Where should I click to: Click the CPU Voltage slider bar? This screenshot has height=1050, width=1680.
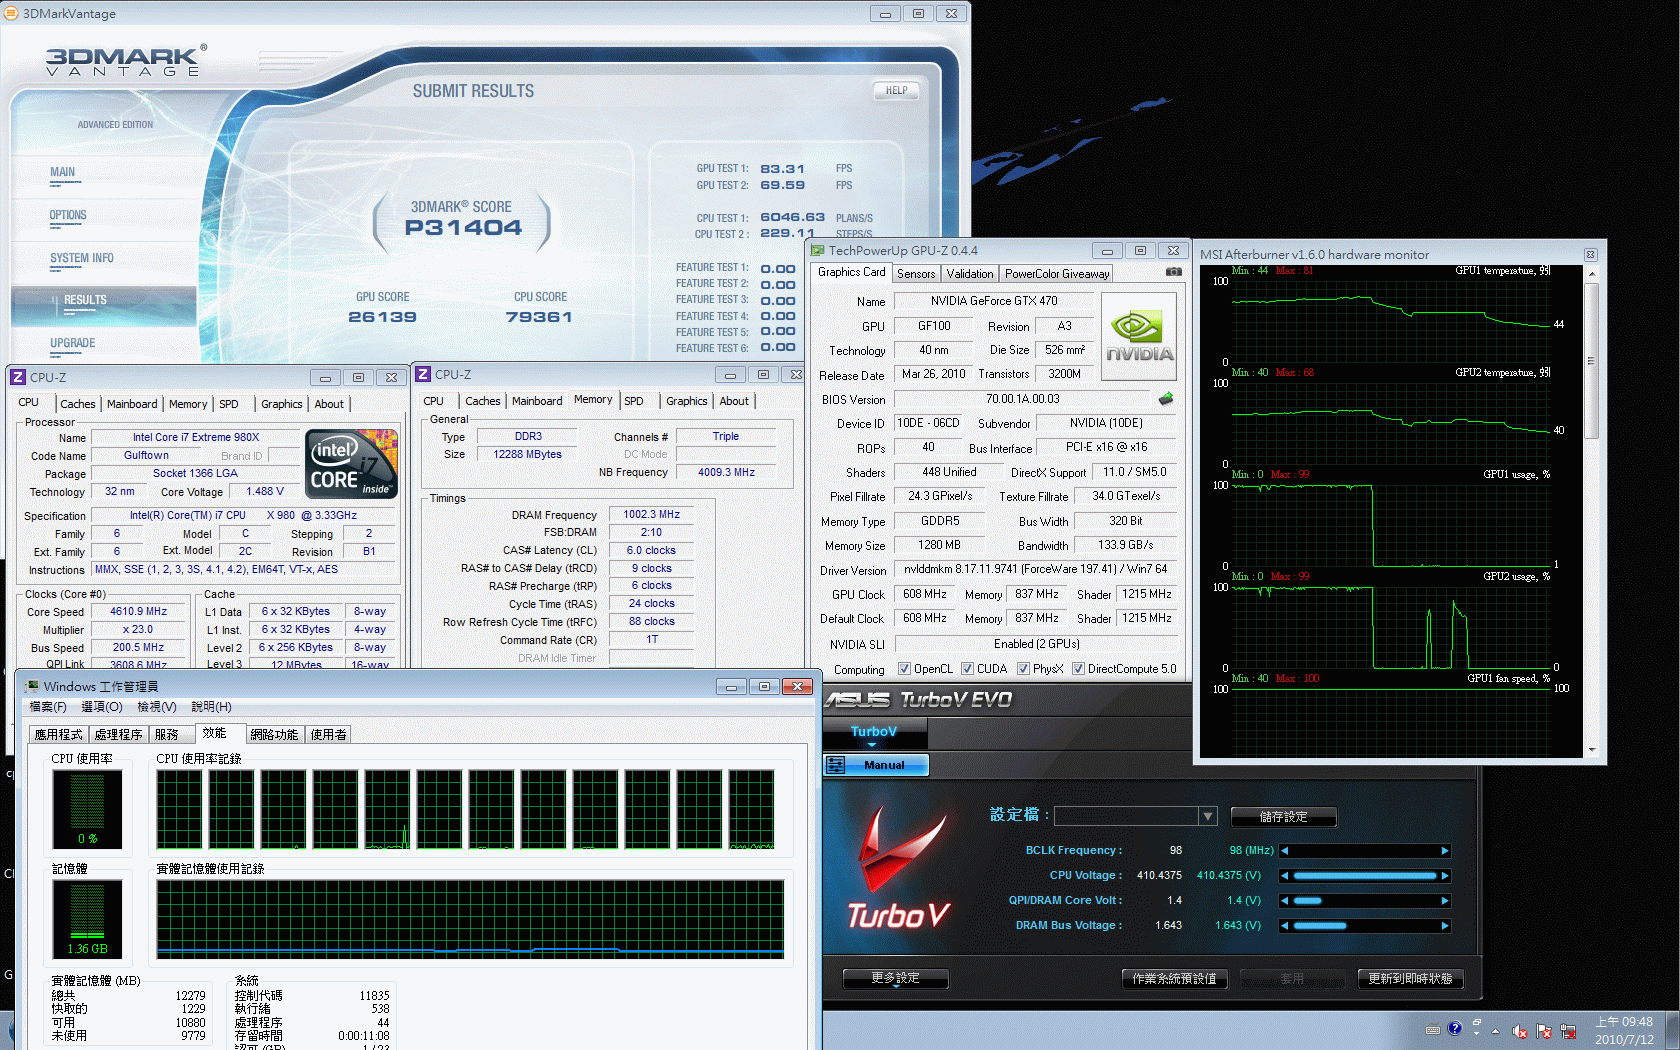click(x=1365, y=876)
